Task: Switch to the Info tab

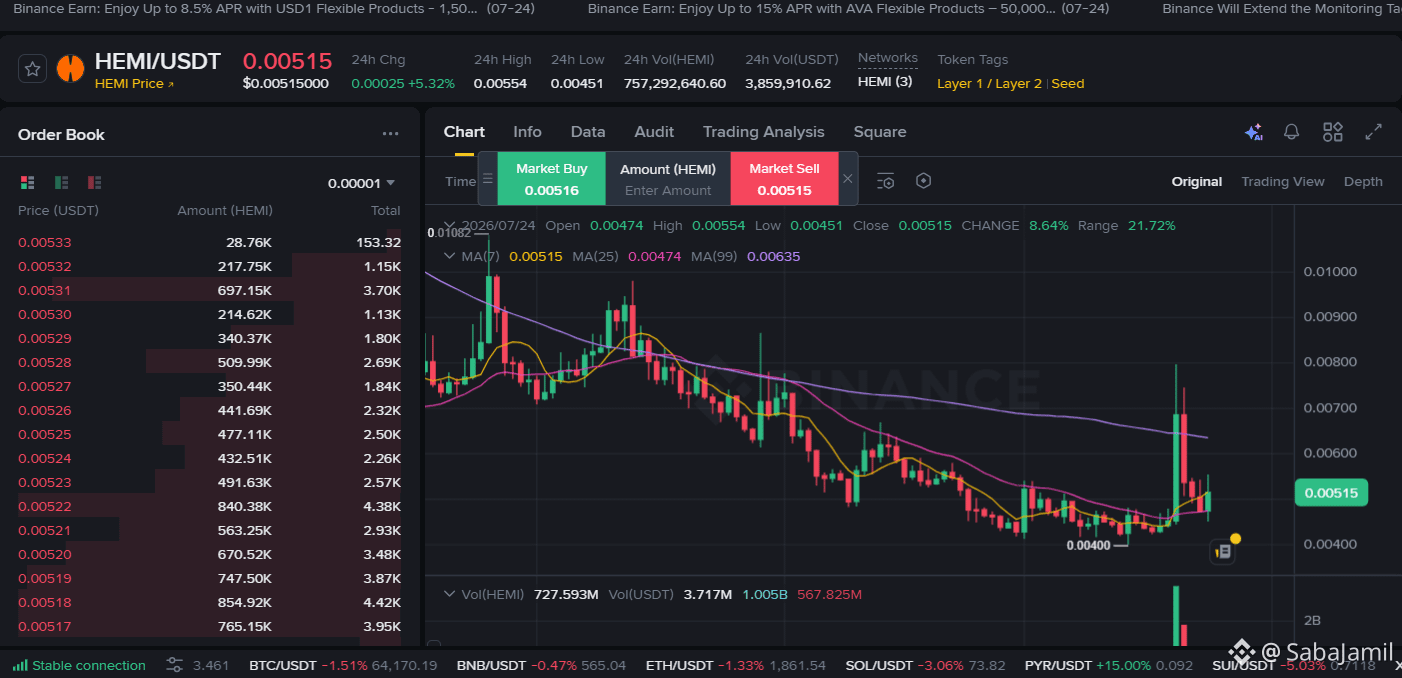Action: coord(527,132)
